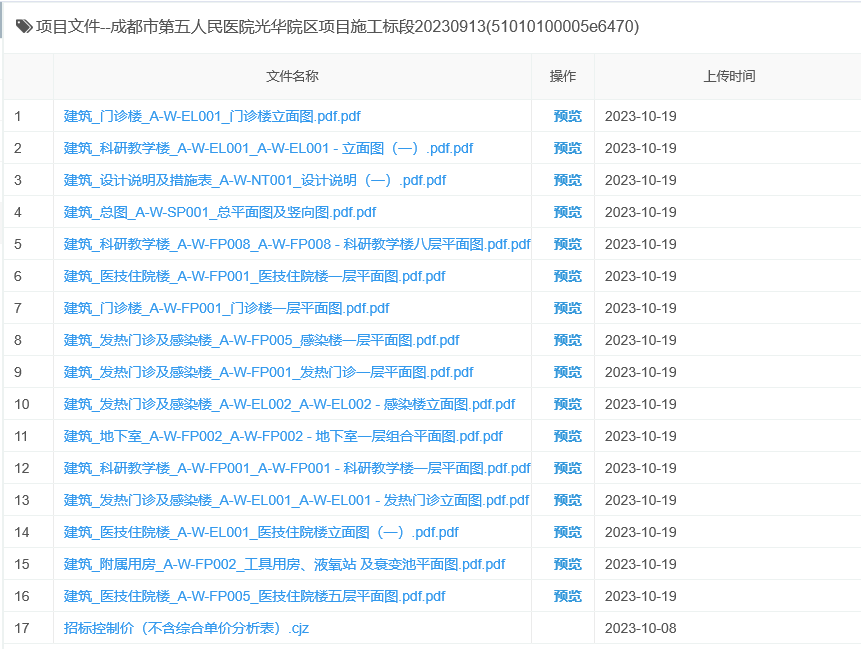Select upload date 2023-10-08 in row 17
This screenshot has width=861, height=649.
click(640, 628)
